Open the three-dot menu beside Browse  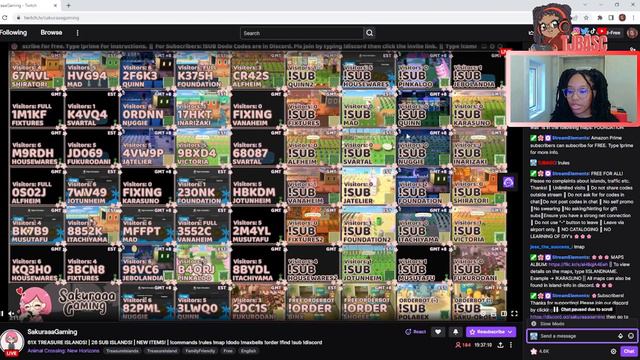coord(78,33)
